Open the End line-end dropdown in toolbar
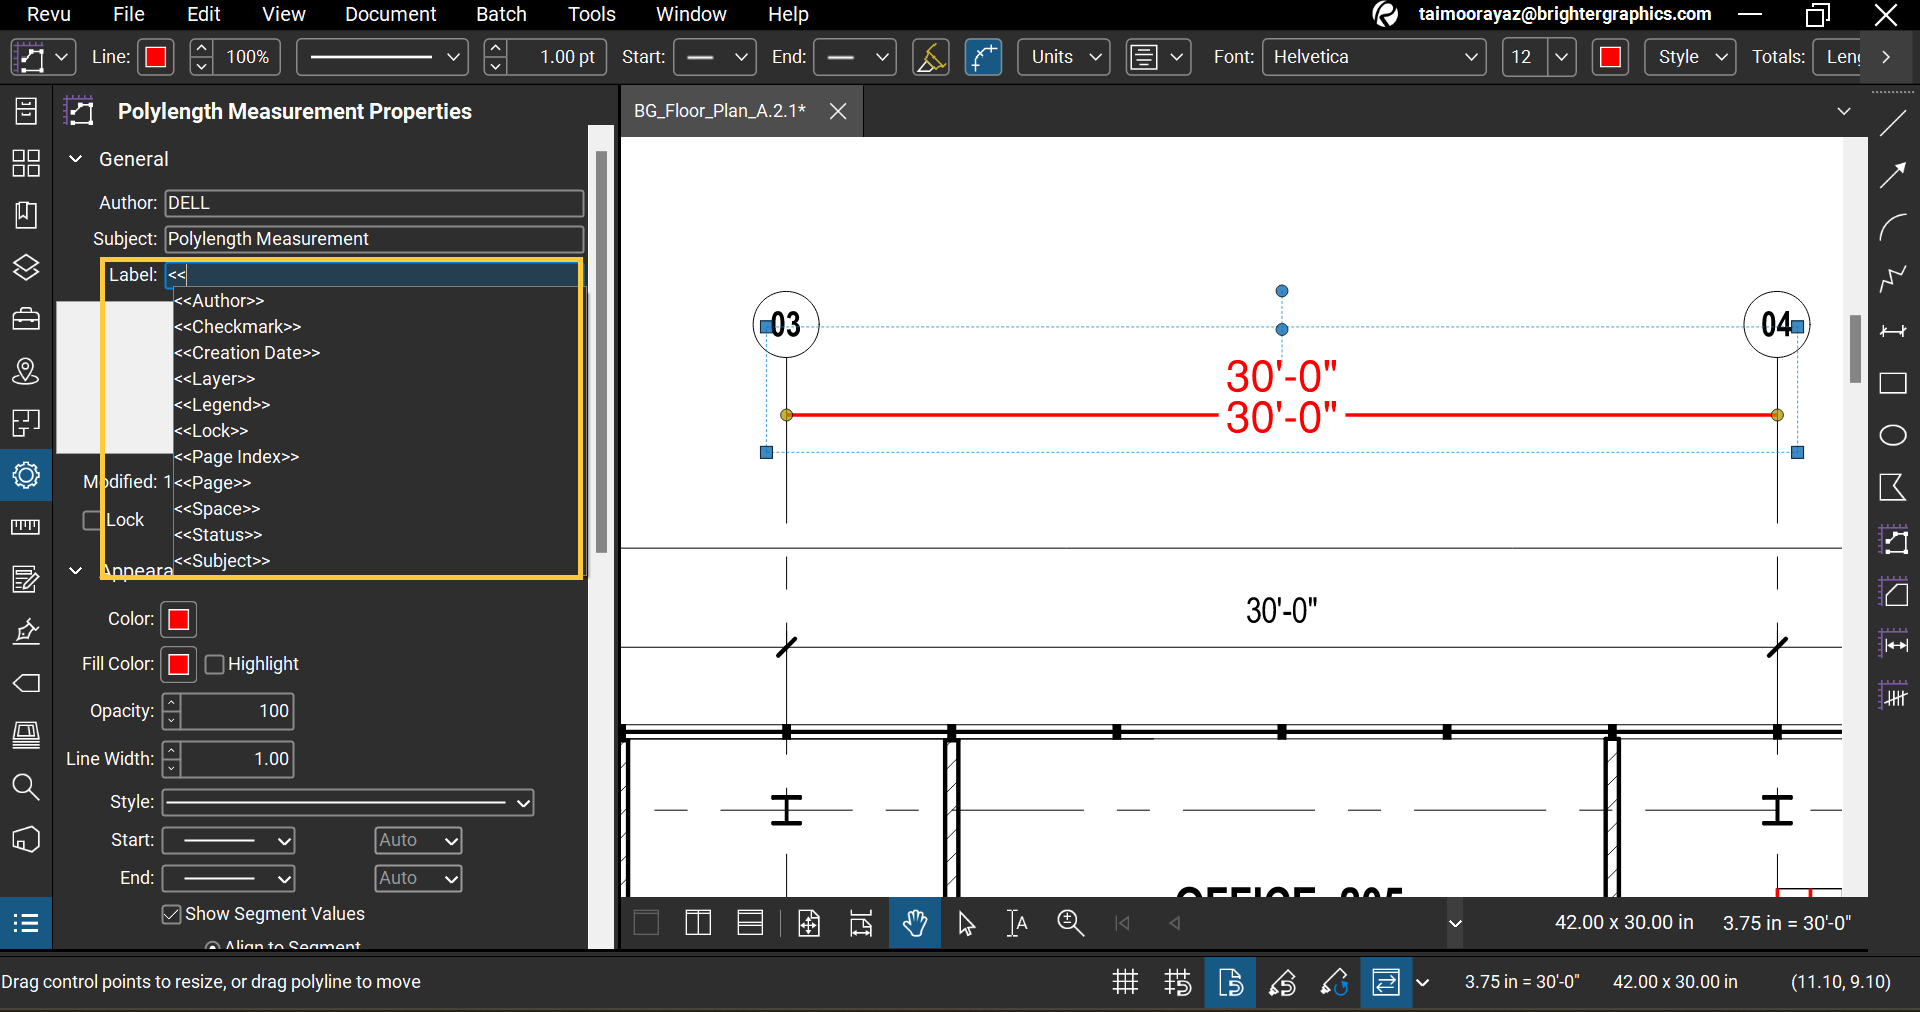This screenshot has height=1012, width=1920. [854, 57]
